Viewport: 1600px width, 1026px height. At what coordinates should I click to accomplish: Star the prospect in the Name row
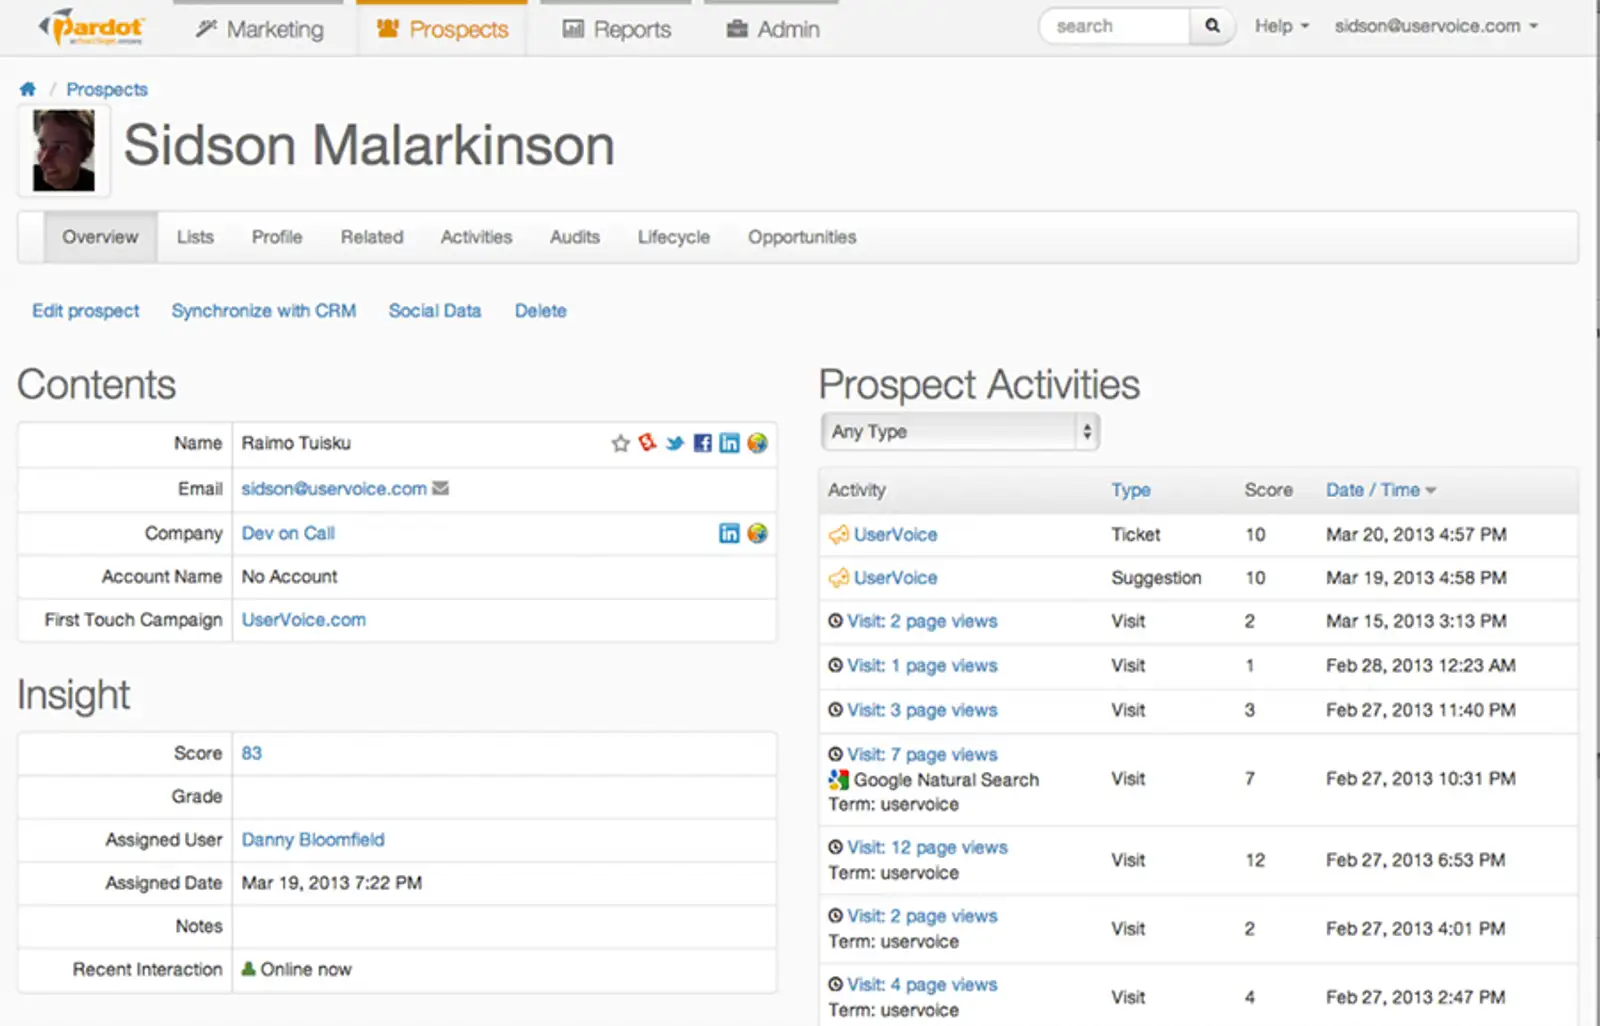click(620, 443)
